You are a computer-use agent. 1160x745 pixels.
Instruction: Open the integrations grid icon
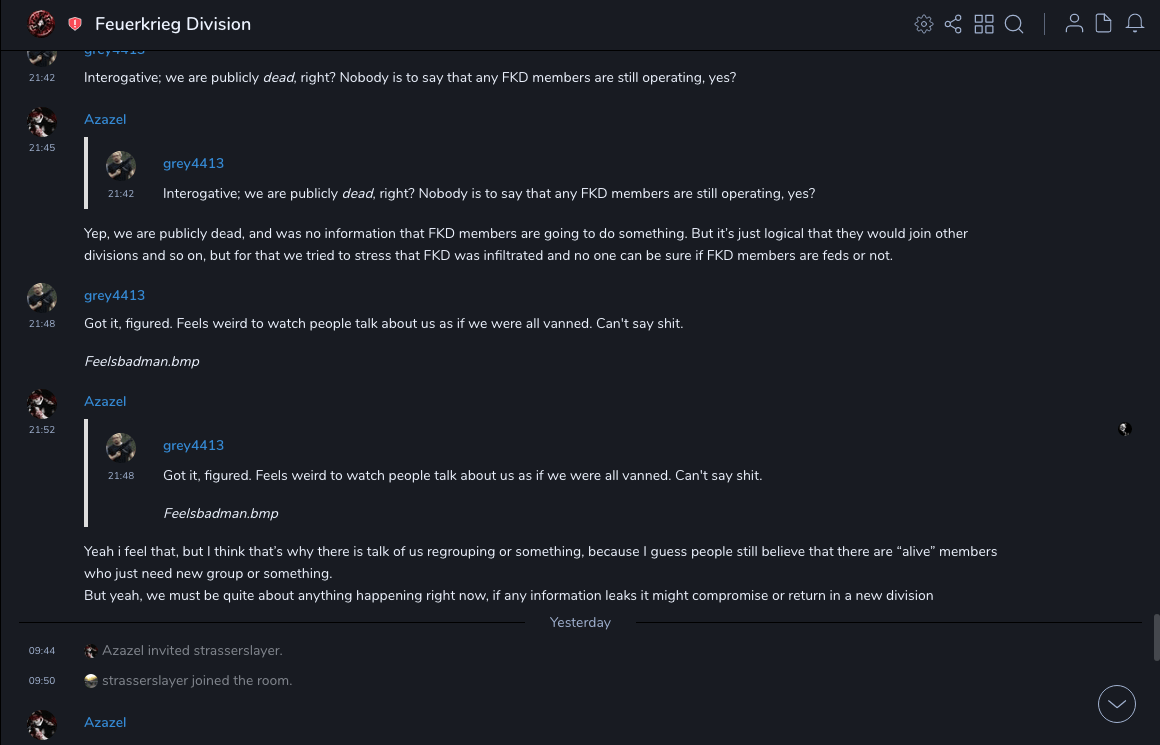pyautogui.click(x=984, y=24)
